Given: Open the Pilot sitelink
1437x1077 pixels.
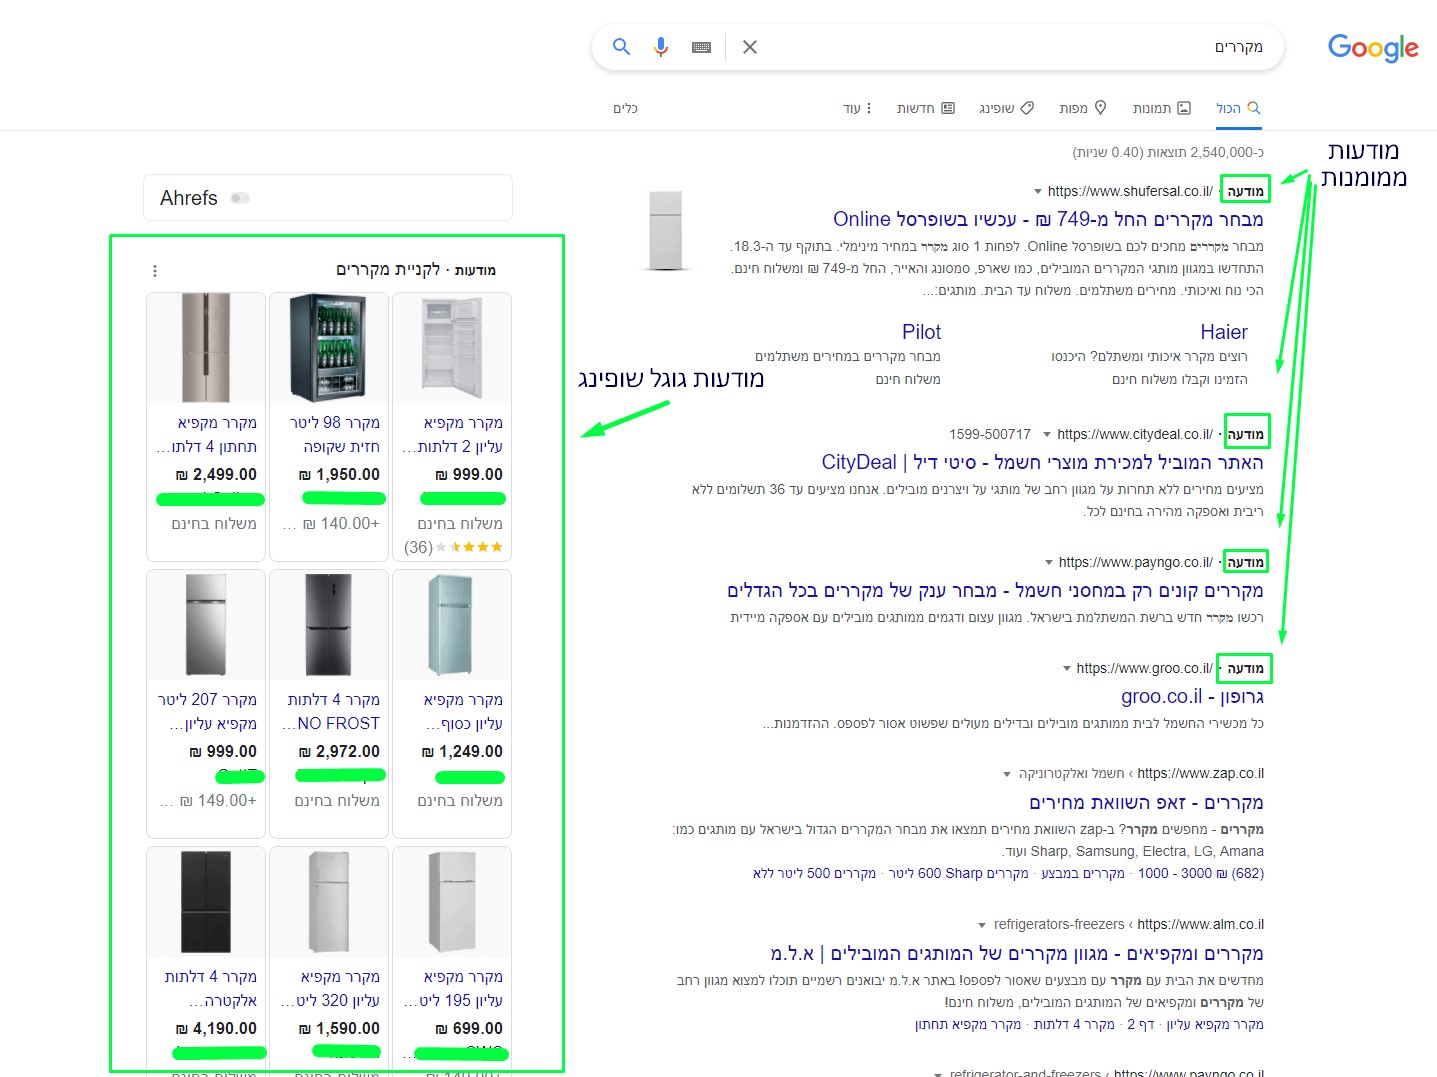Looking at the screenshot, I should [x=921, y=332].
